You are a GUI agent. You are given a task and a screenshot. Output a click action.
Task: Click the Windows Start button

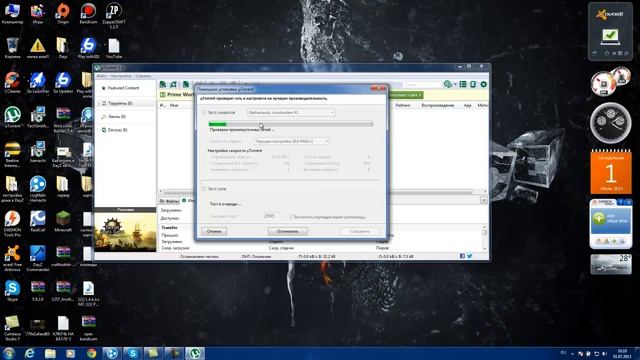tap(9, 353)
